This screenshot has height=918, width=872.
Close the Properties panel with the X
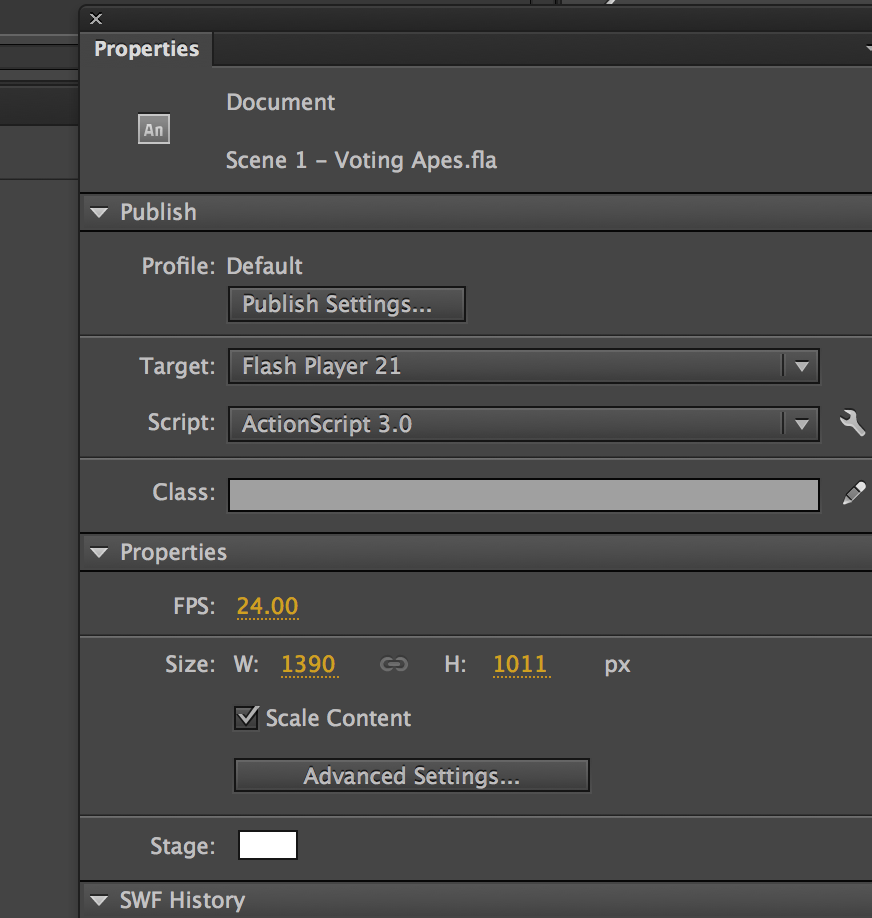point(95,18)
